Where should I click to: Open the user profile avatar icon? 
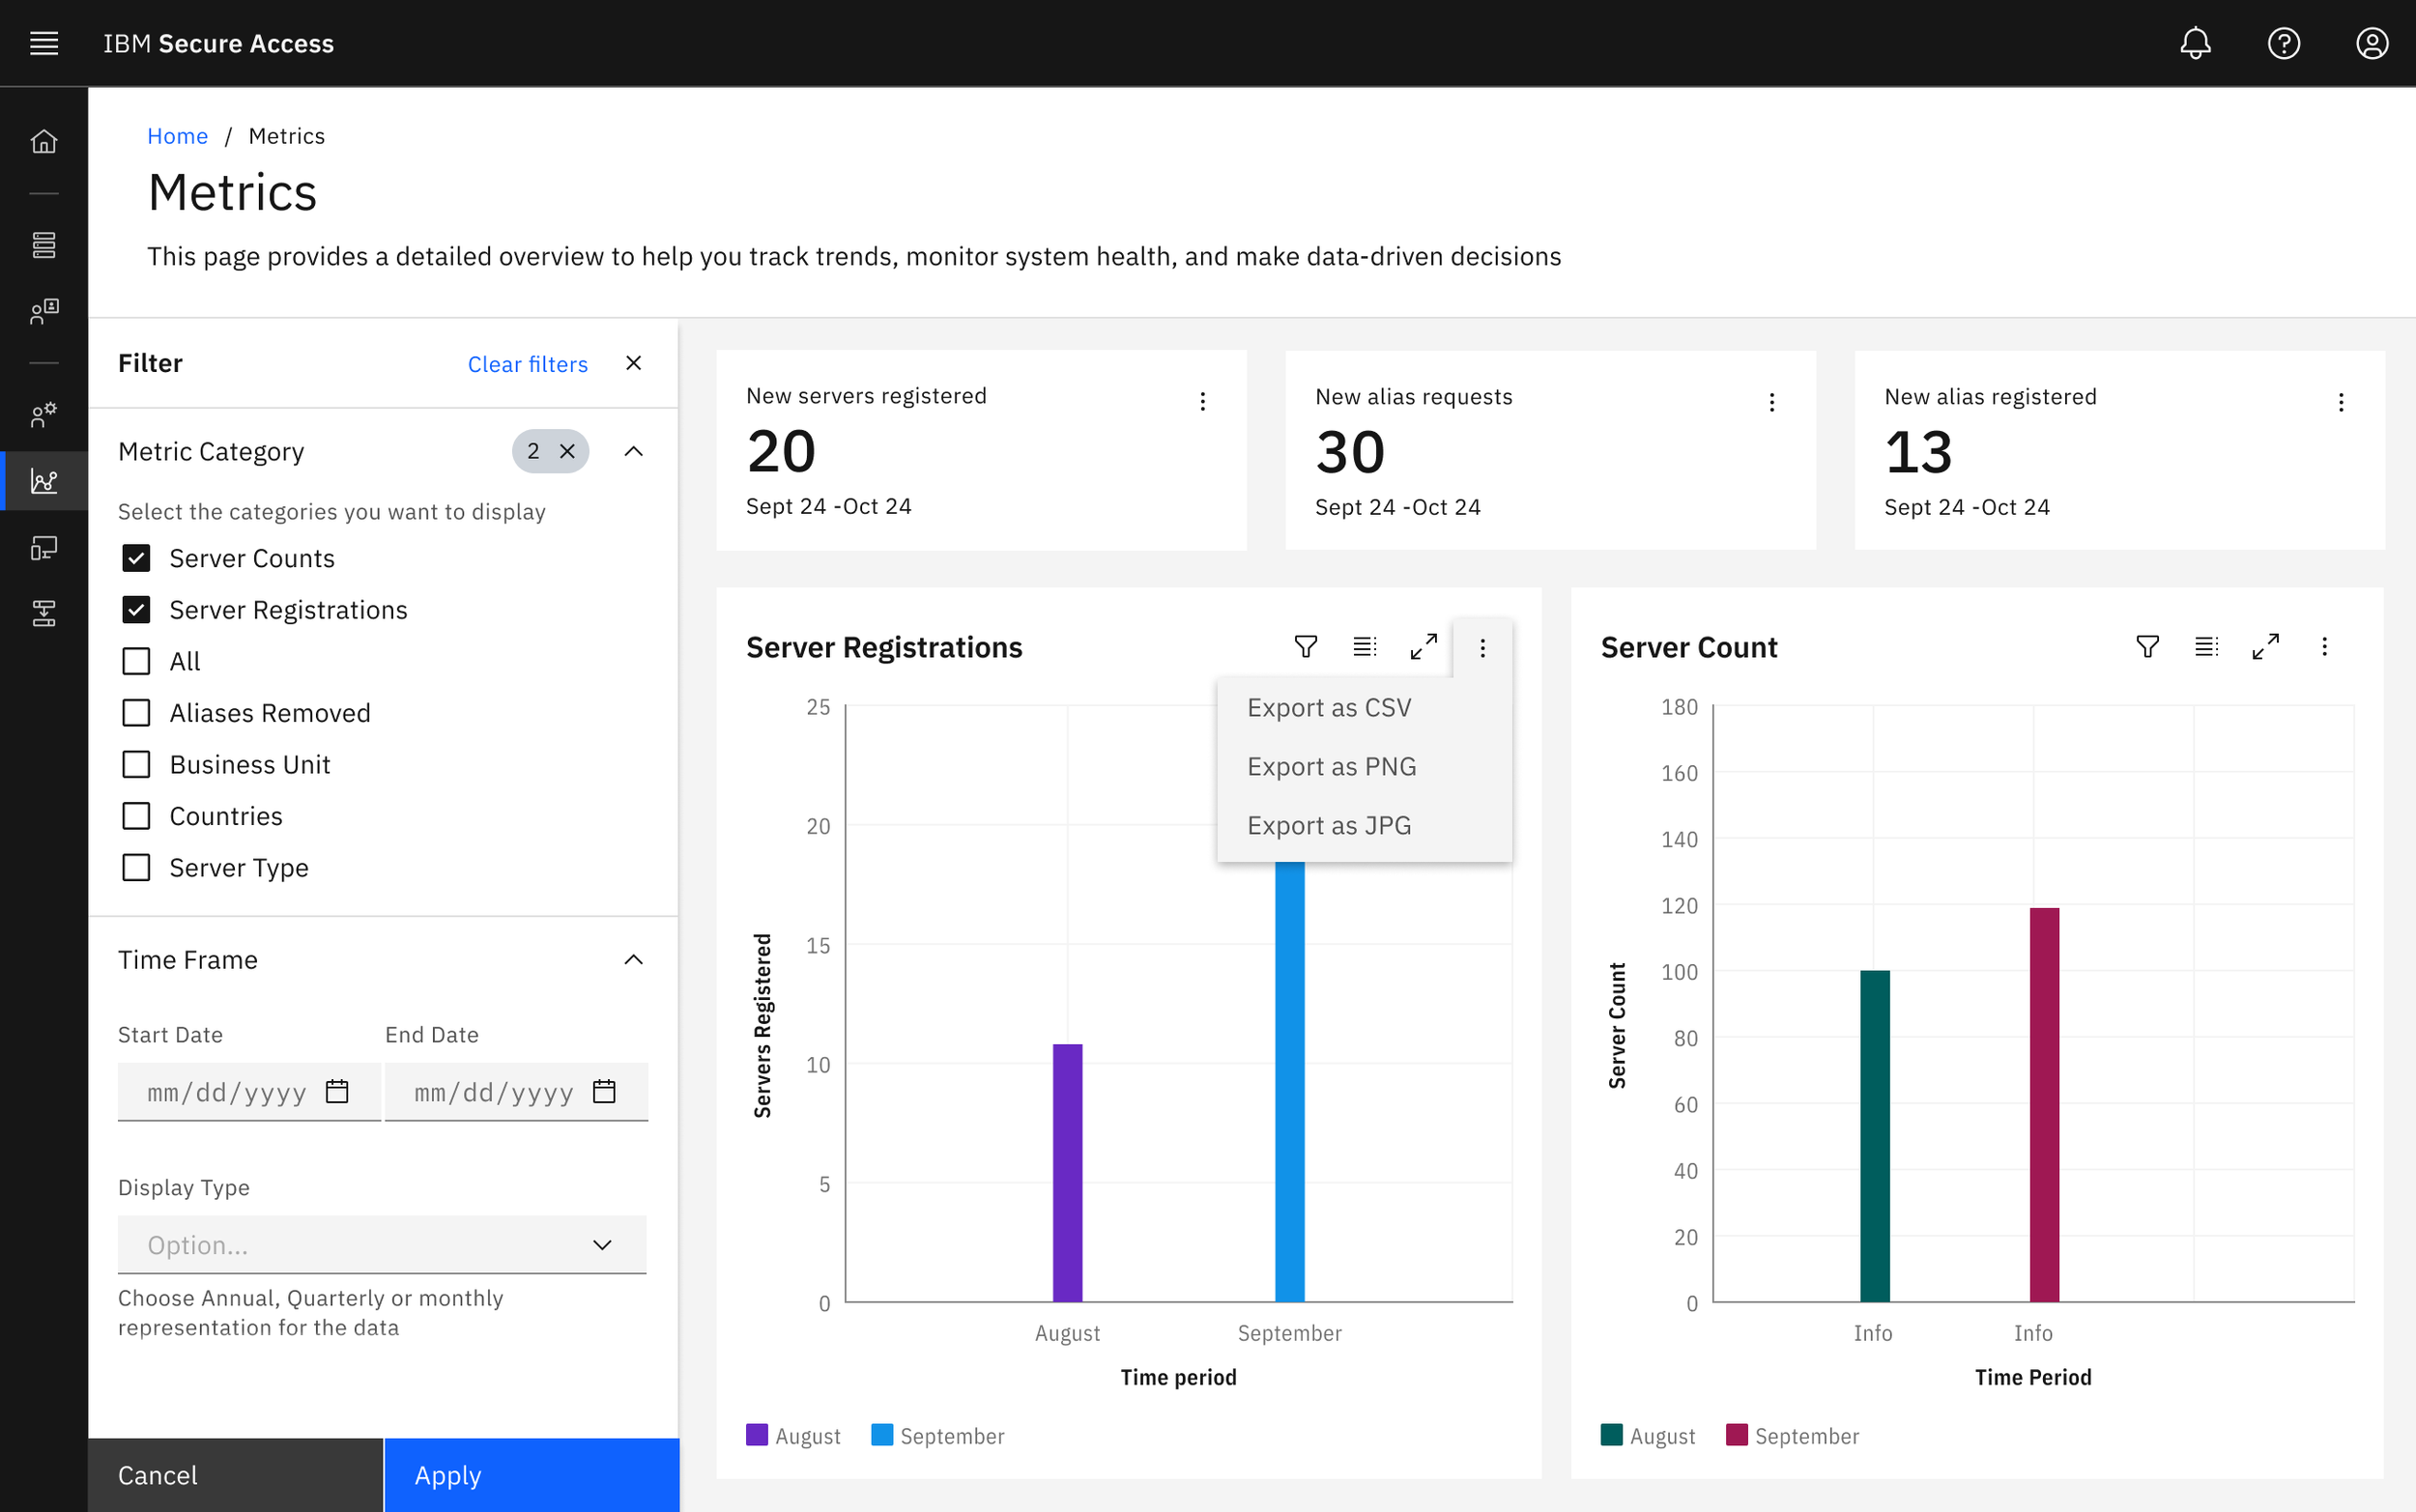click(x=2372, y=43)
